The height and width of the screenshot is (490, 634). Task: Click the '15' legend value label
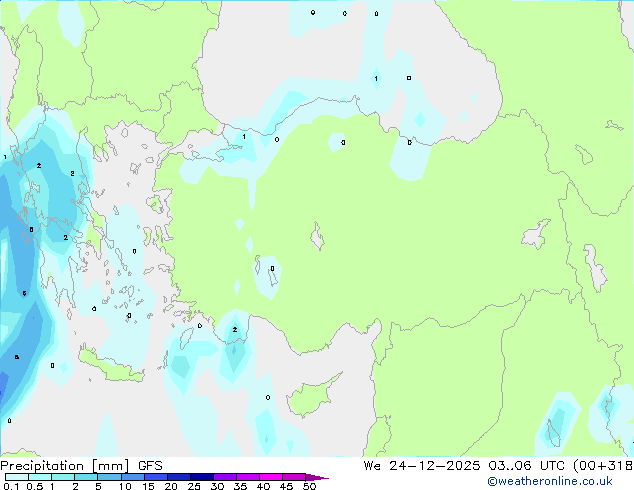coord(148,486)
